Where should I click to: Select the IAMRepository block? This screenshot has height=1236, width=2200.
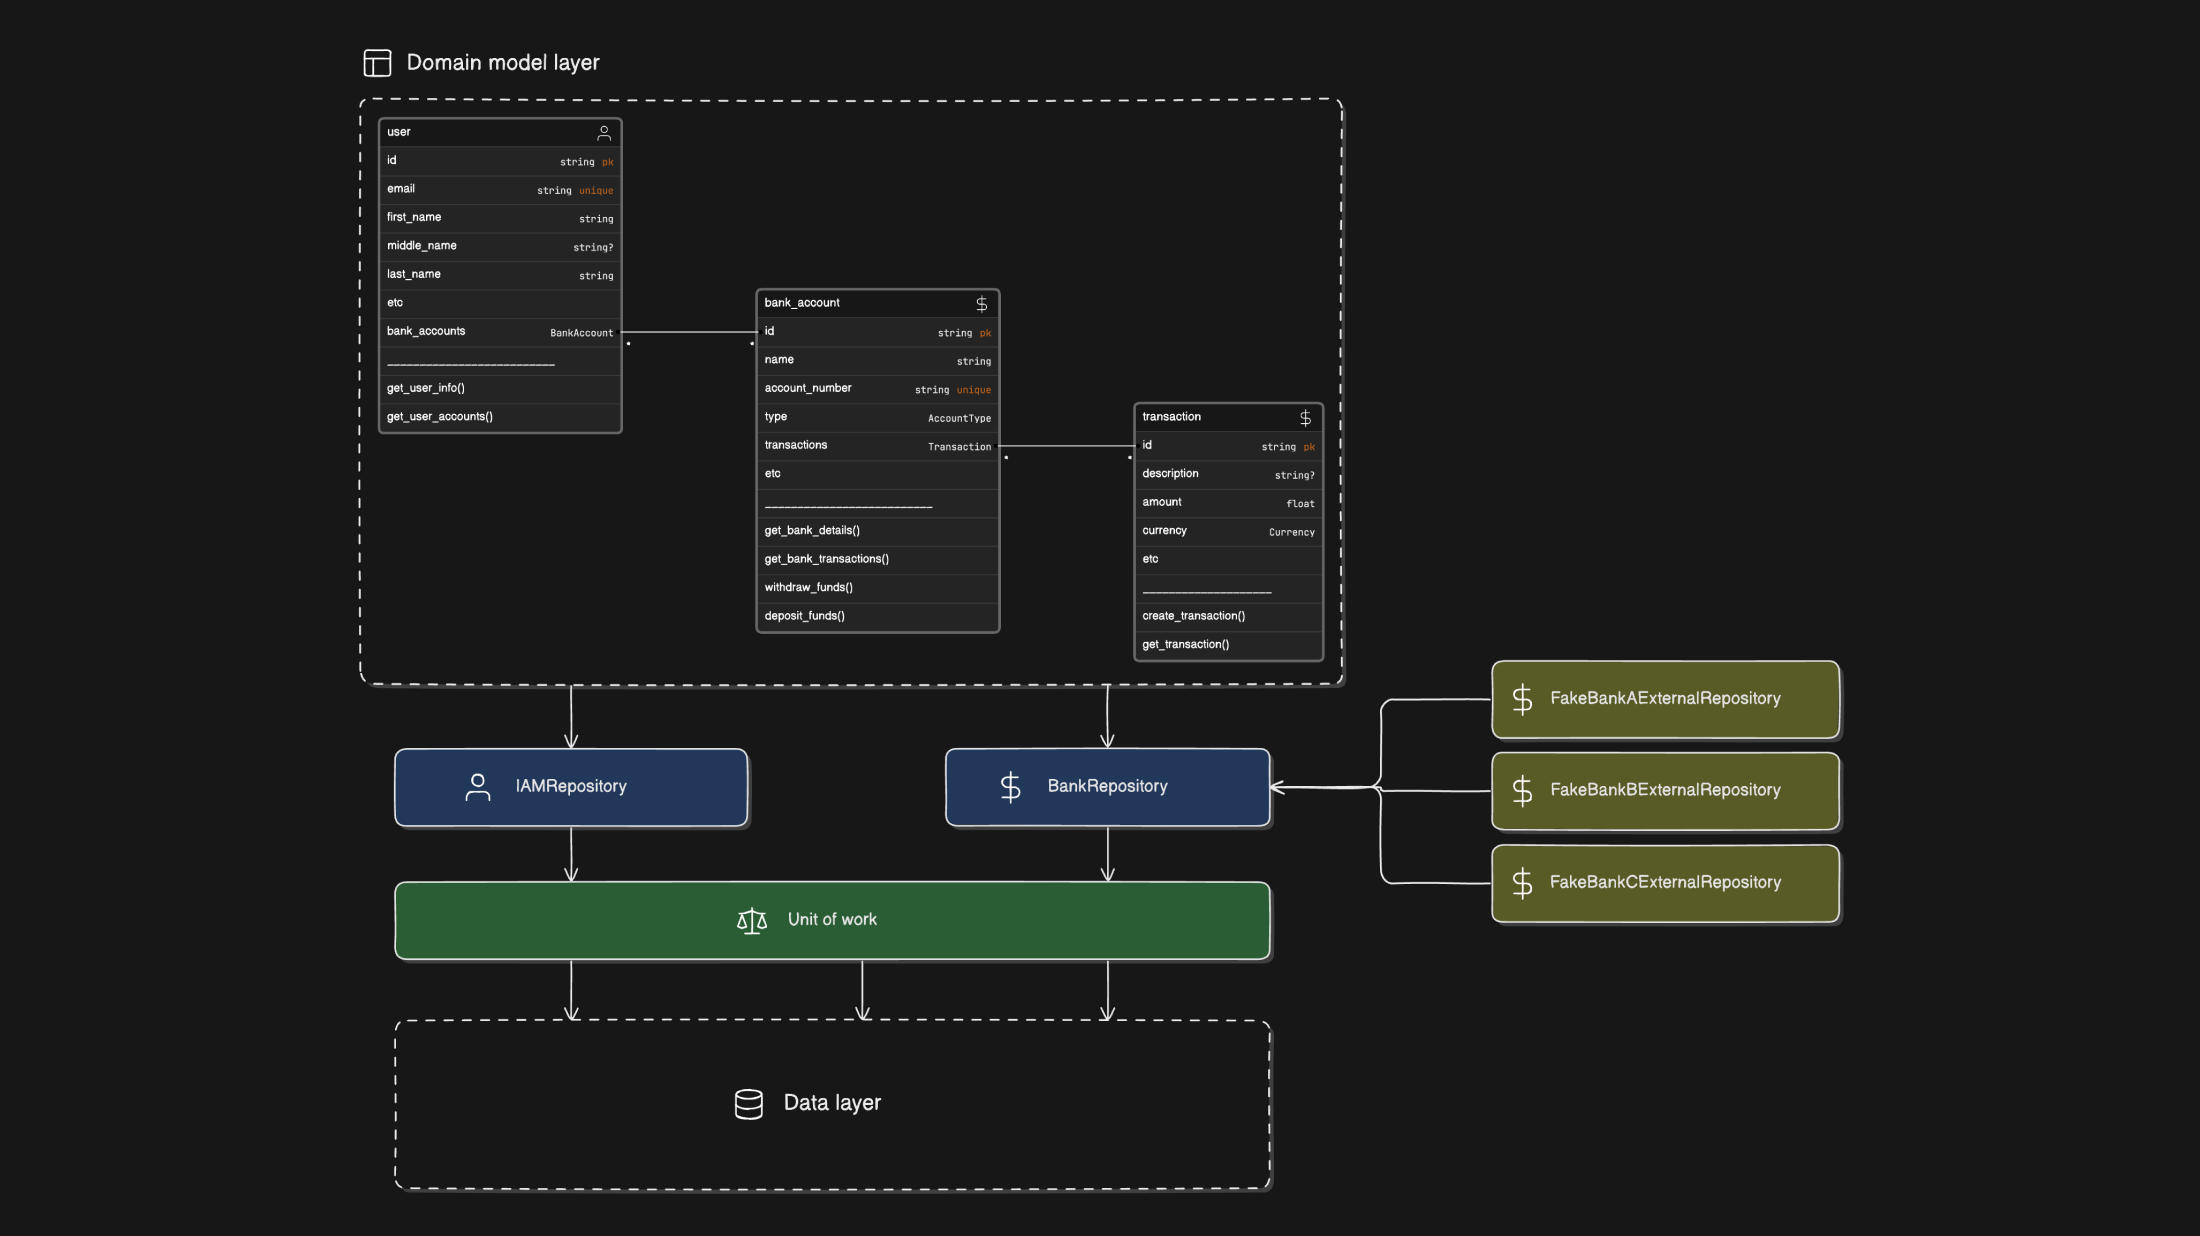point(571,787)
